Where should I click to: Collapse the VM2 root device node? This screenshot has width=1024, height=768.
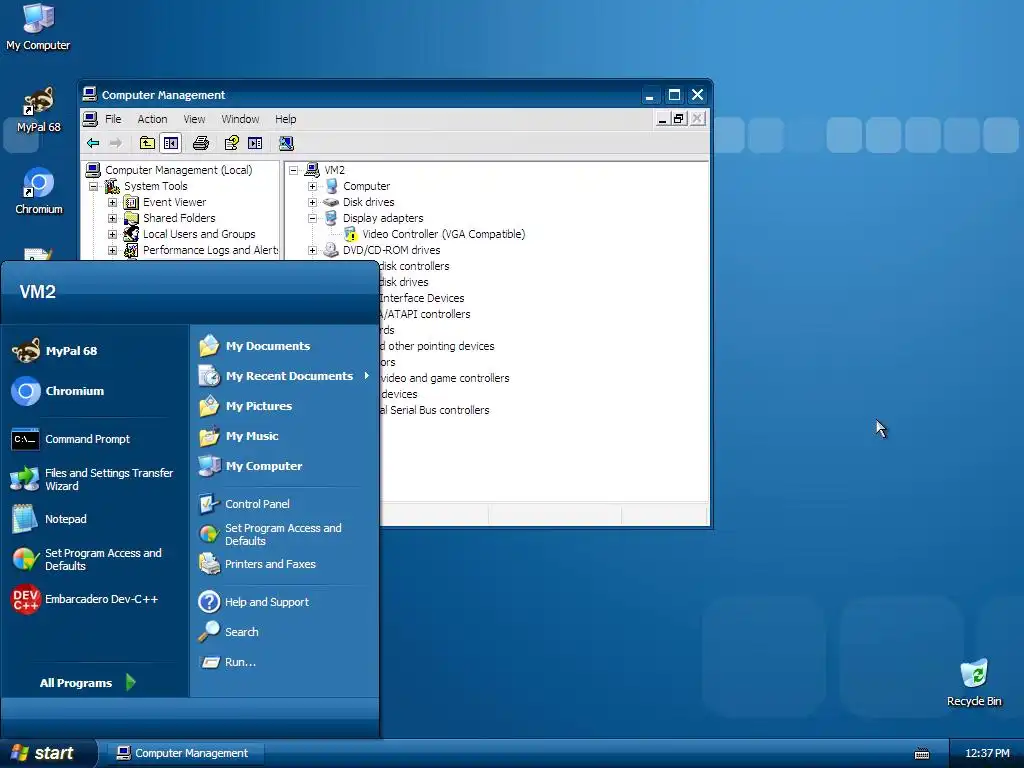[293, 170]
